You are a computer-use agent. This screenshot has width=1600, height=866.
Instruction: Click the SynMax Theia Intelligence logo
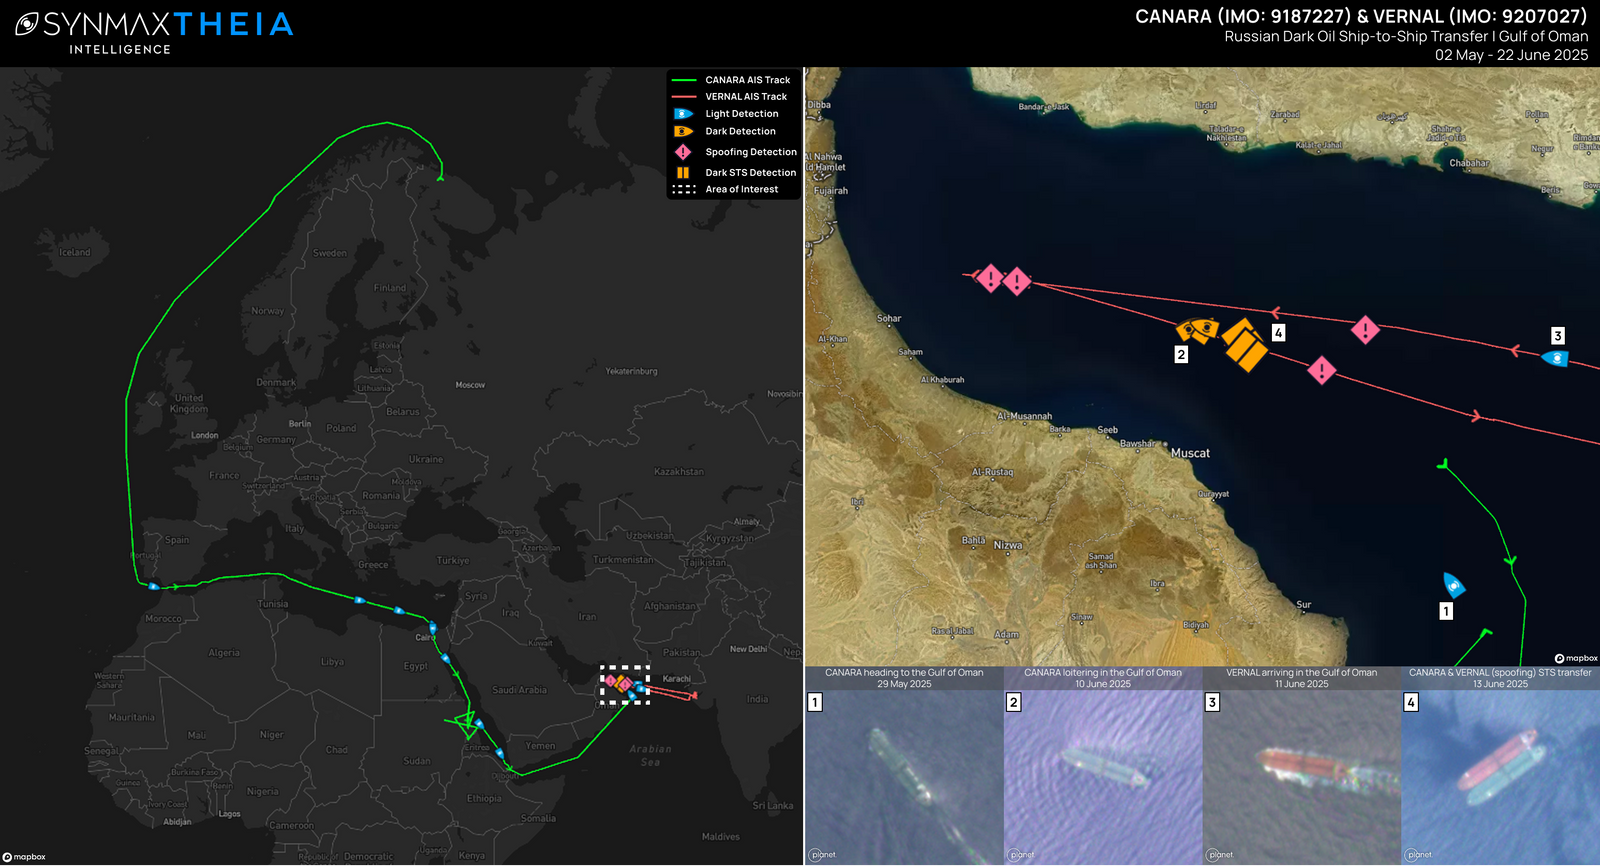[x=154, y=32]
